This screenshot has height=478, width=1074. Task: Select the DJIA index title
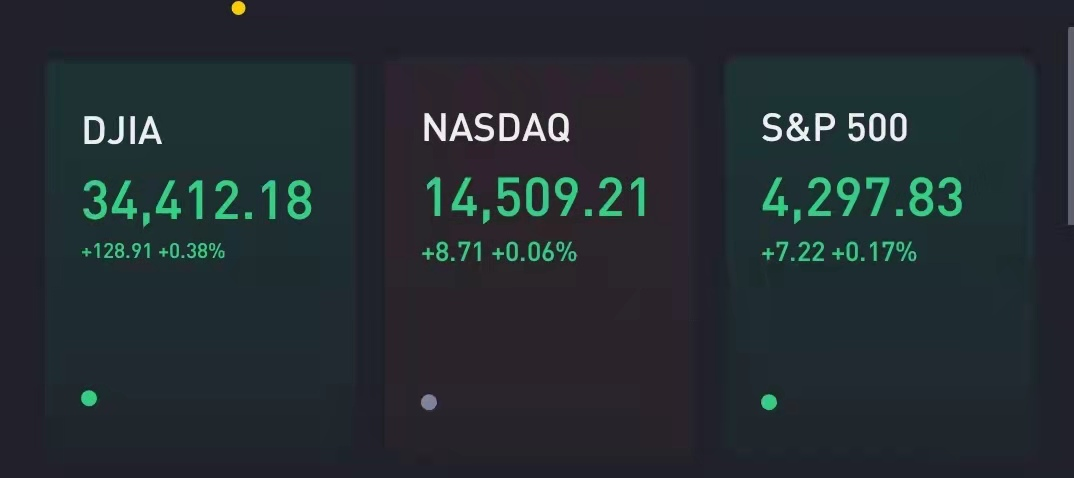122,130
